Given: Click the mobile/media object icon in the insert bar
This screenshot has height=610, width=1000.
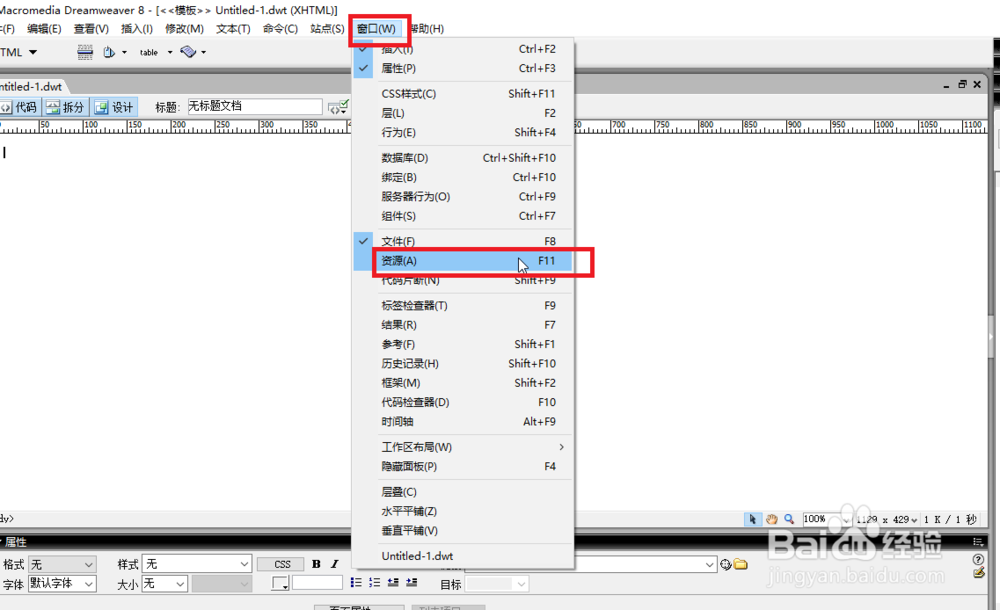Looking at the screenshot, I should [x=109, y=52].
